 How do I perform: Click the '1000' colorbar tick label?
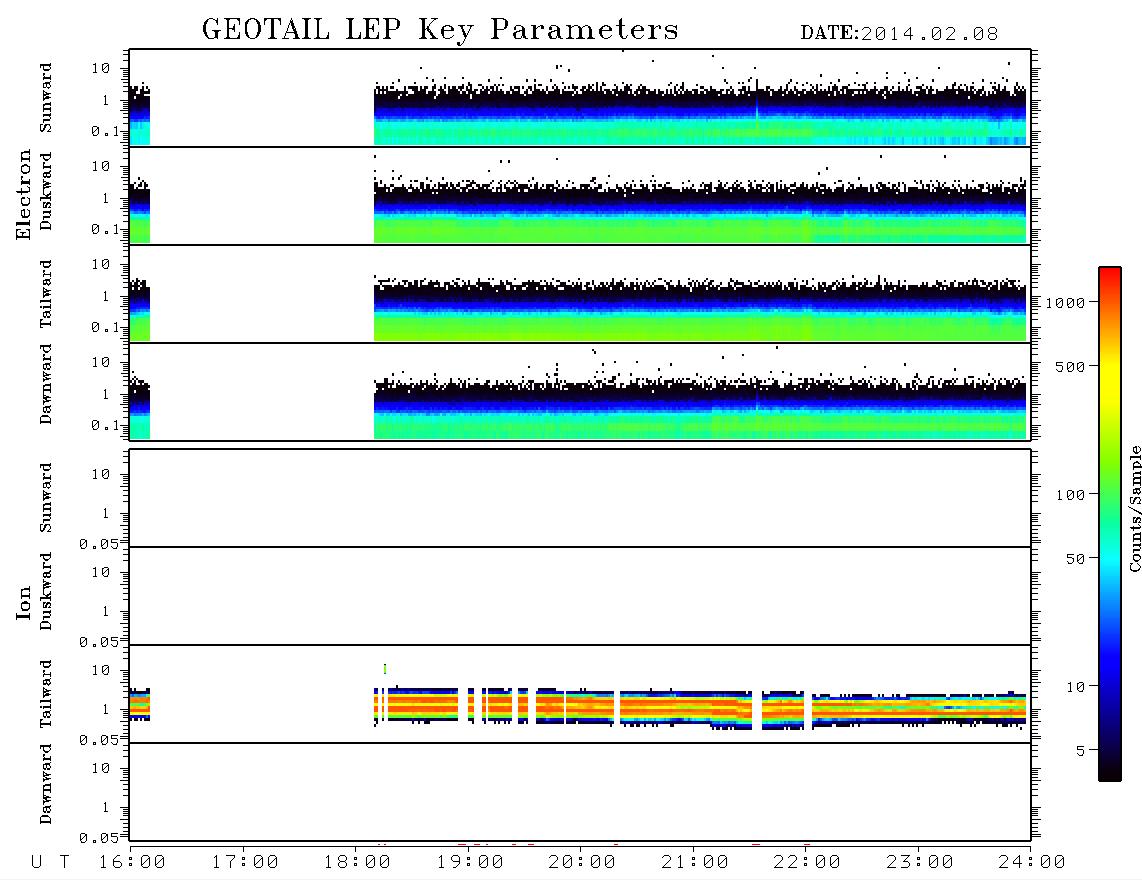click(x=1066, y=303)
